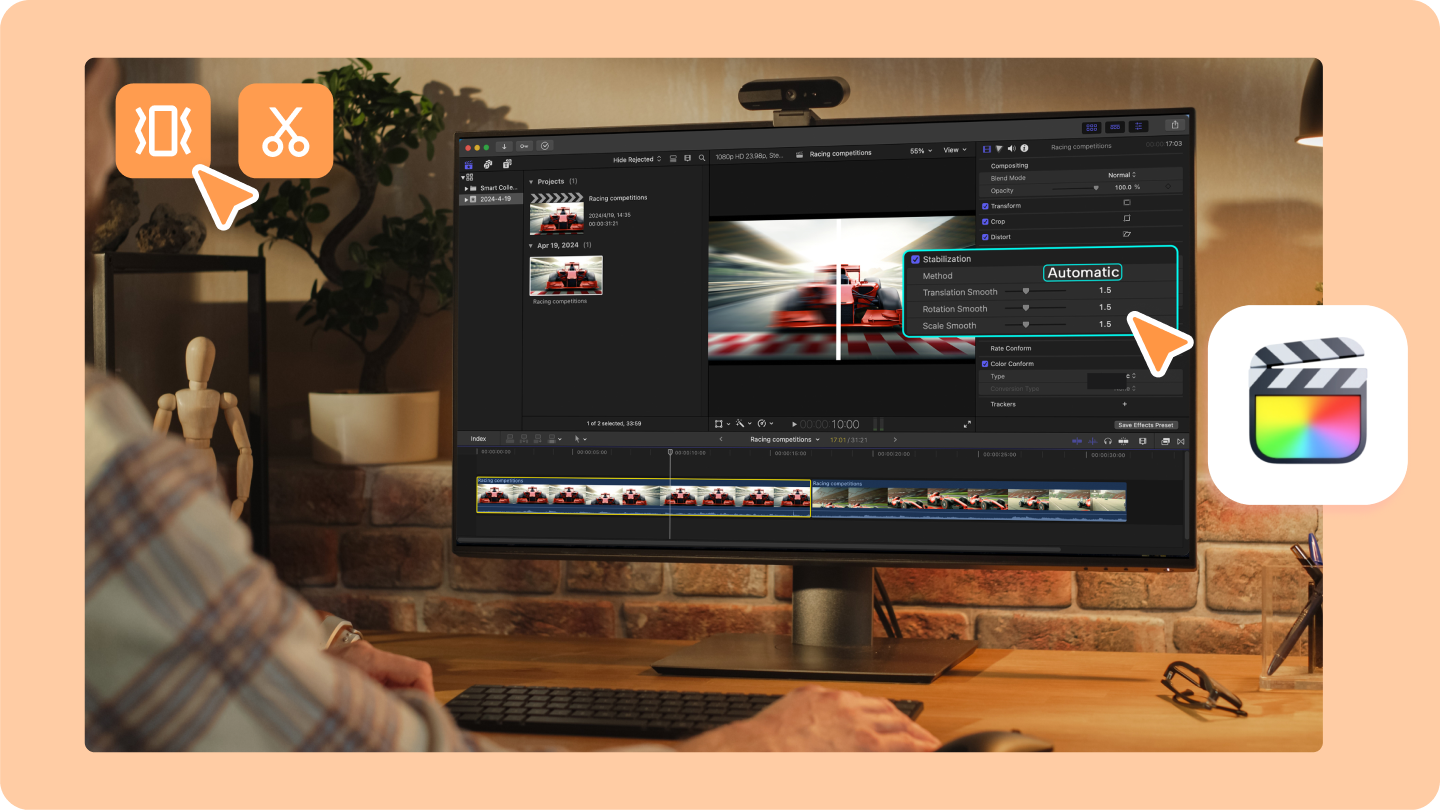Screen dimensions: 1440x810
Task: Click the Save Effects Preset button
Action: [1146, 424]
